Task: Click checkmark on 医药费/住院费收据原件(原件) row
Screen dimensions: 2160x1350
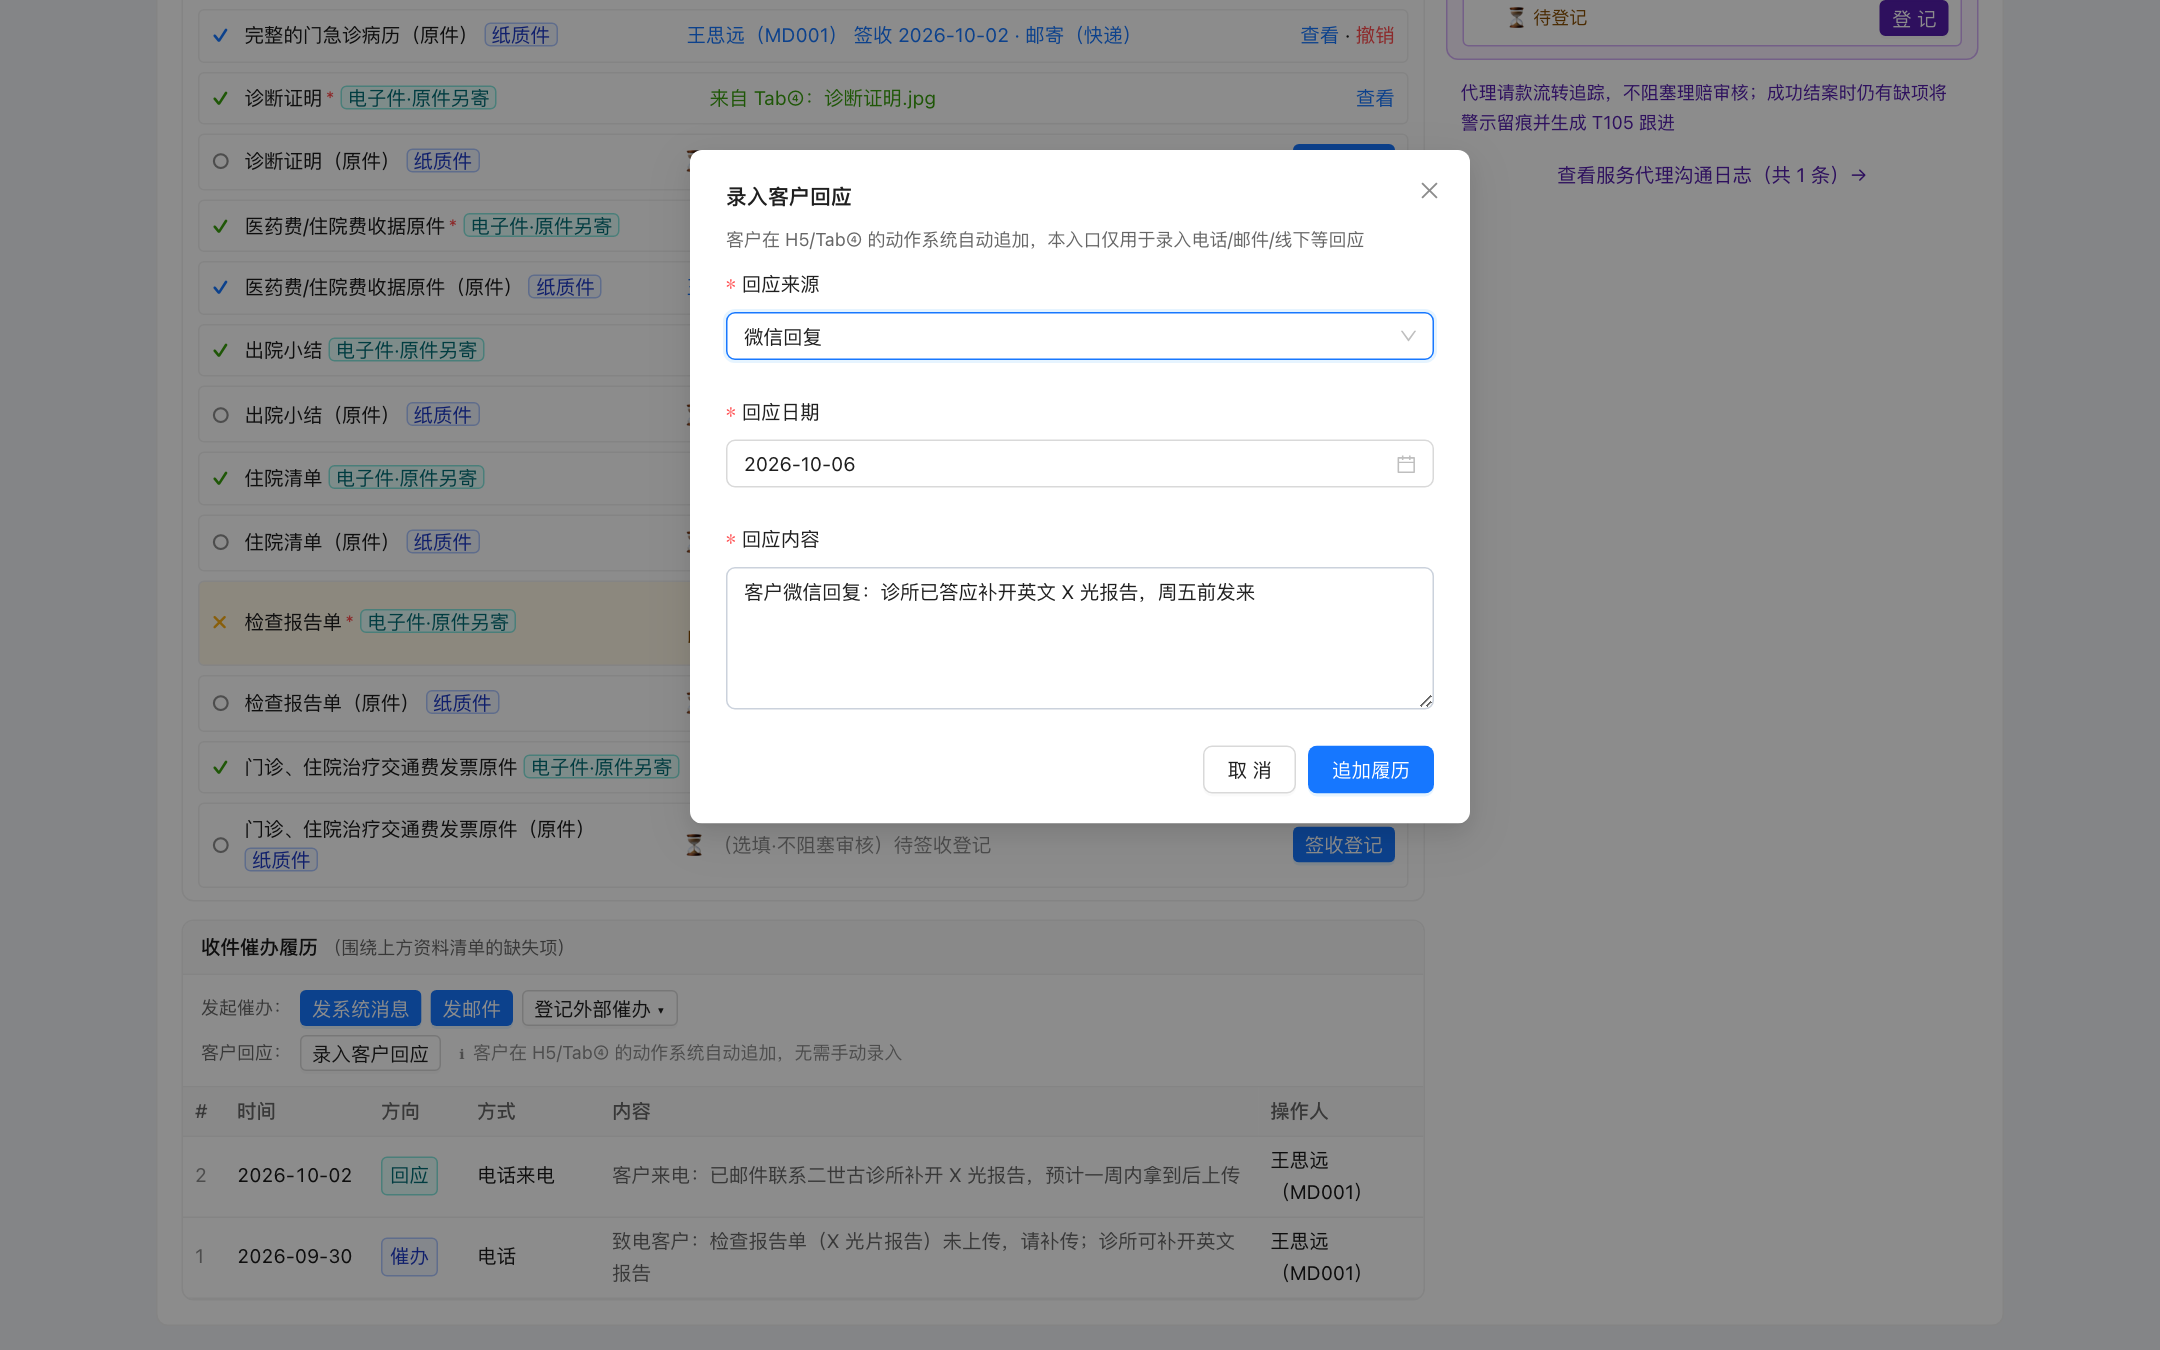Action: pyautogui.click(x=220, y=287)
